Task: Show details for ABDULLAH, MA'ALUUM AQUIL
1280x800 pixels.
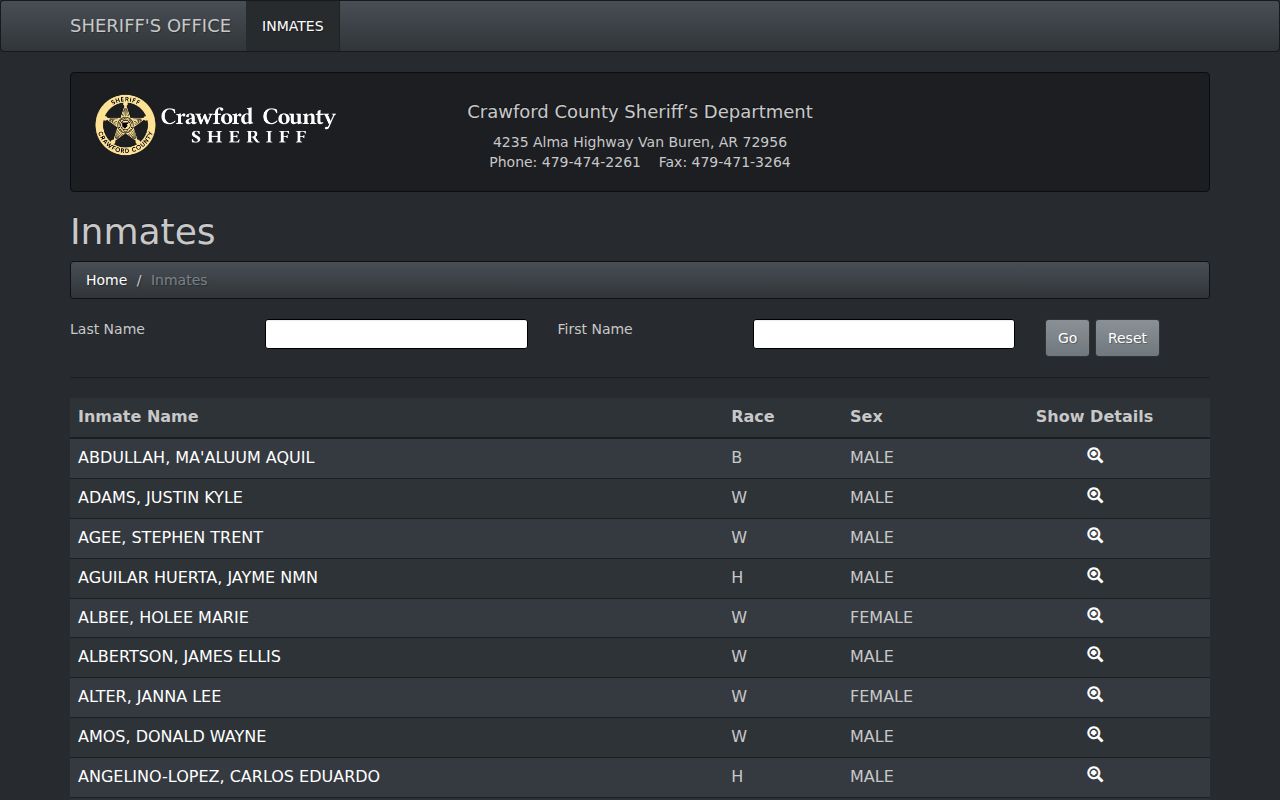Action: pos(1095,456)
